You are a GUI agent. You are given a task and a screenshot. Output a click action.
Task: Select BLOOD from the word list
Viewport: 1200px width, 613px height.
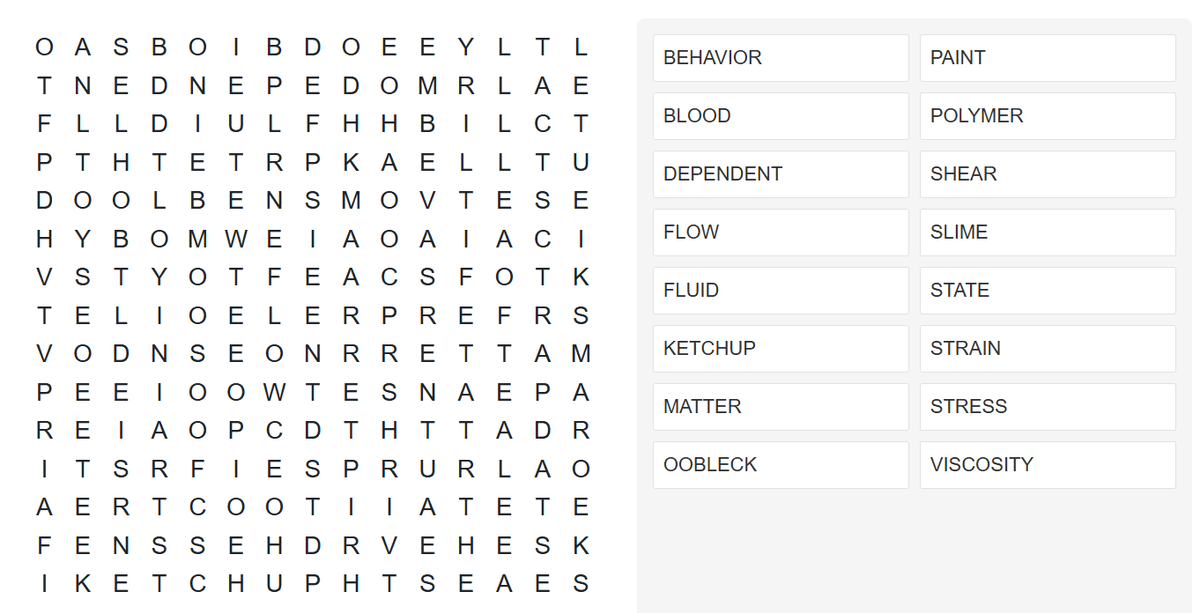pos(780,116)
